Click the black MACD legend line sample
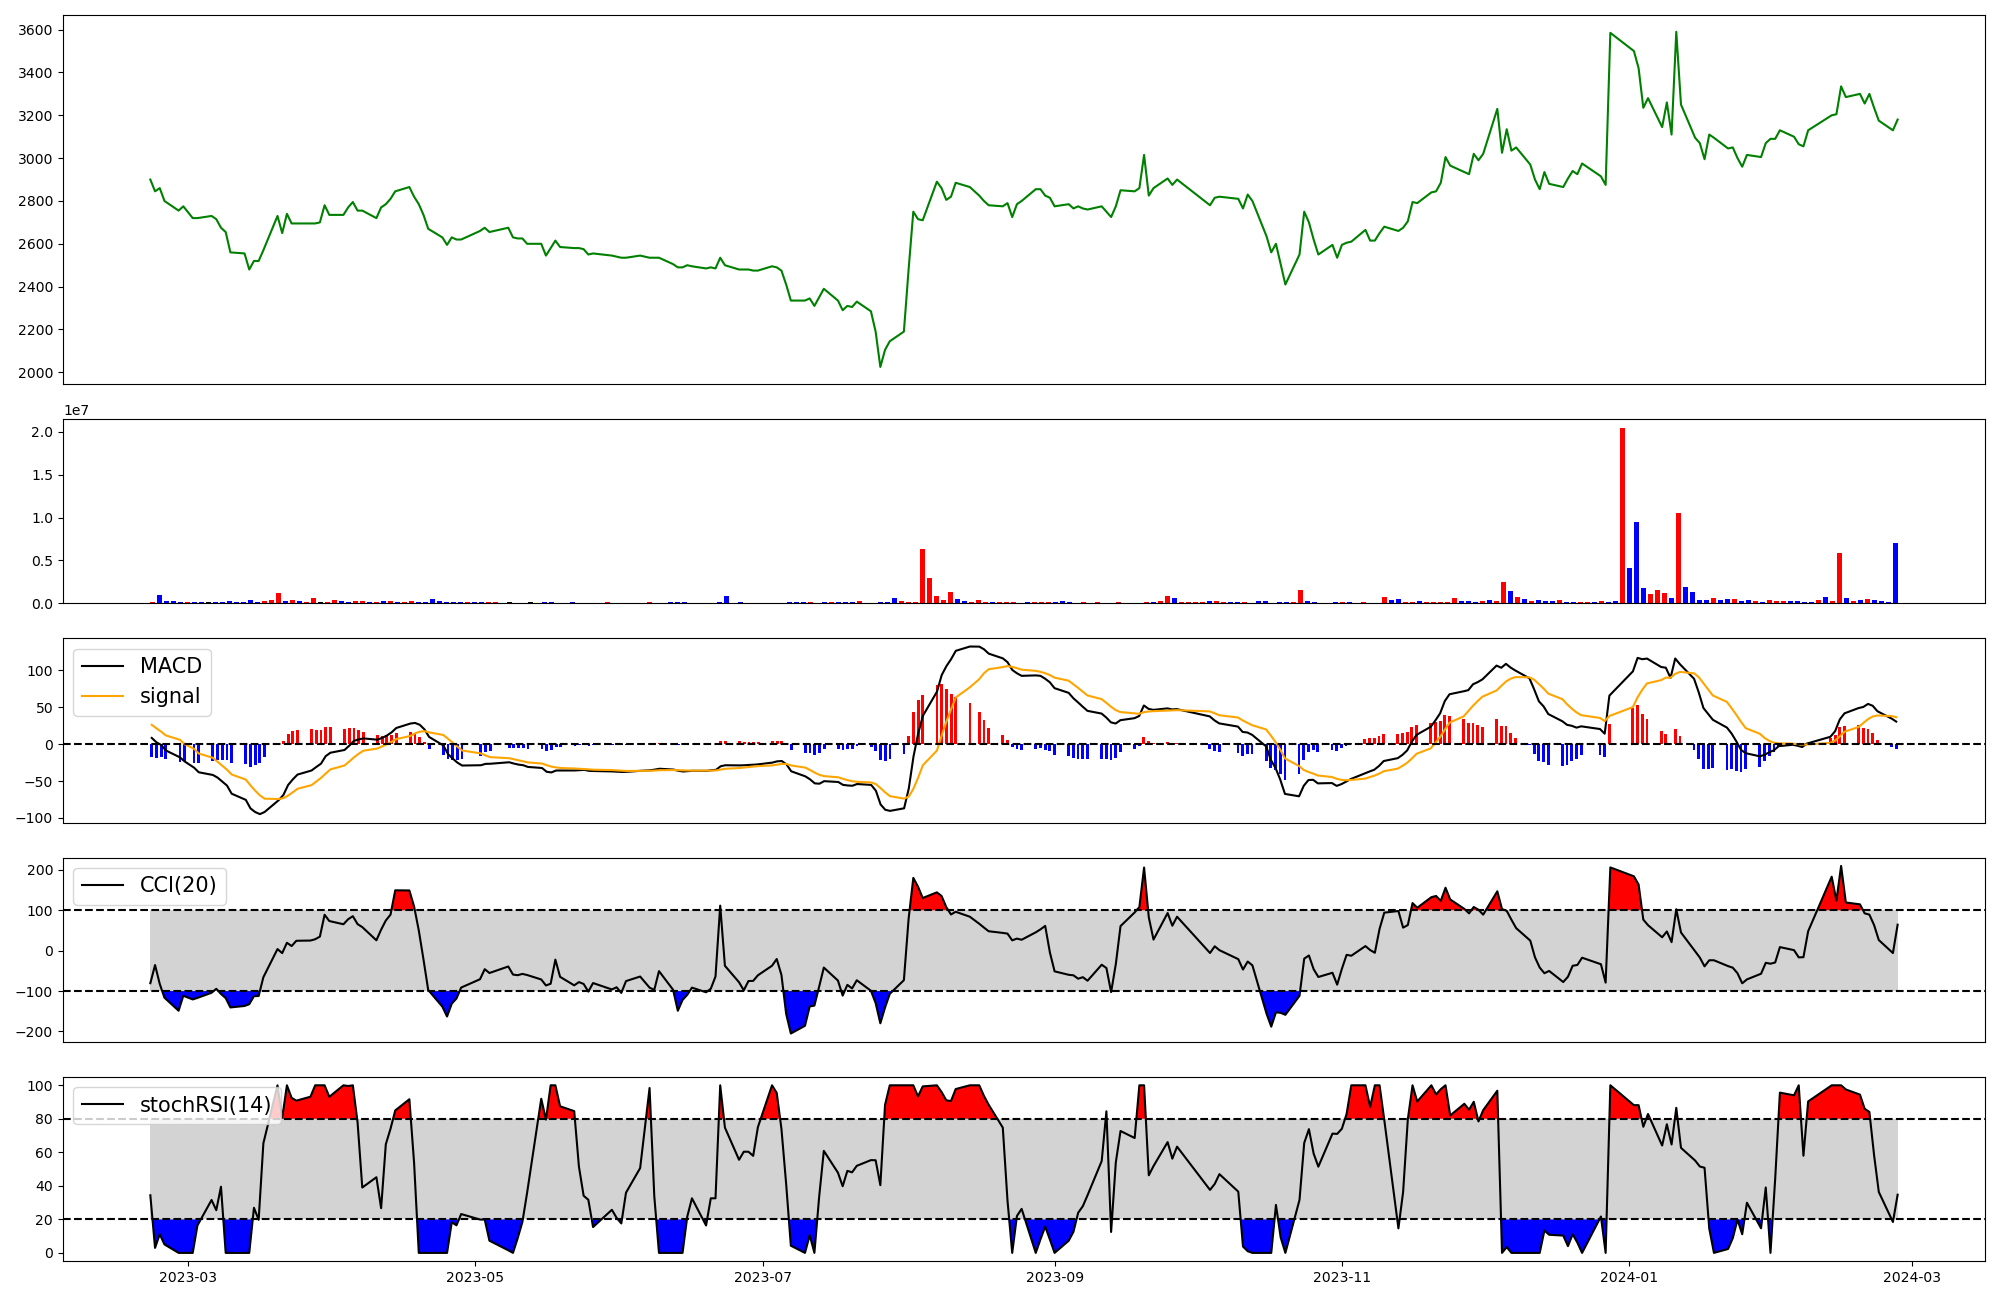 point(102,666)
